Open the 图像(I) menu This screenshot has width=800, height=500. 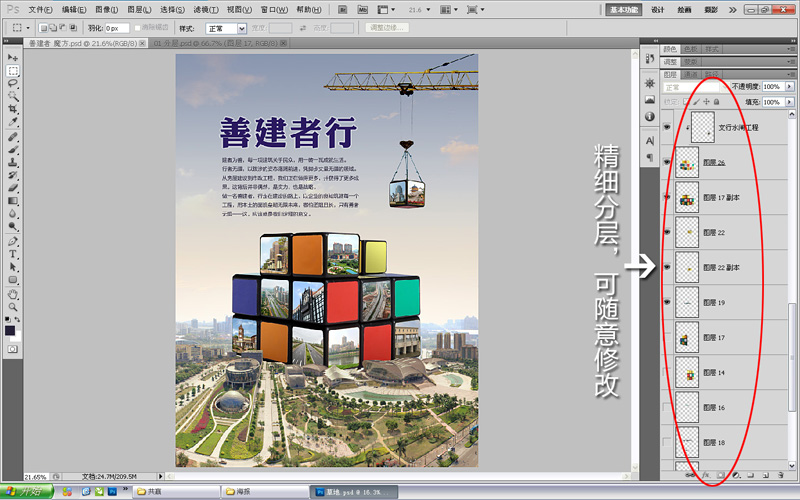107,10
